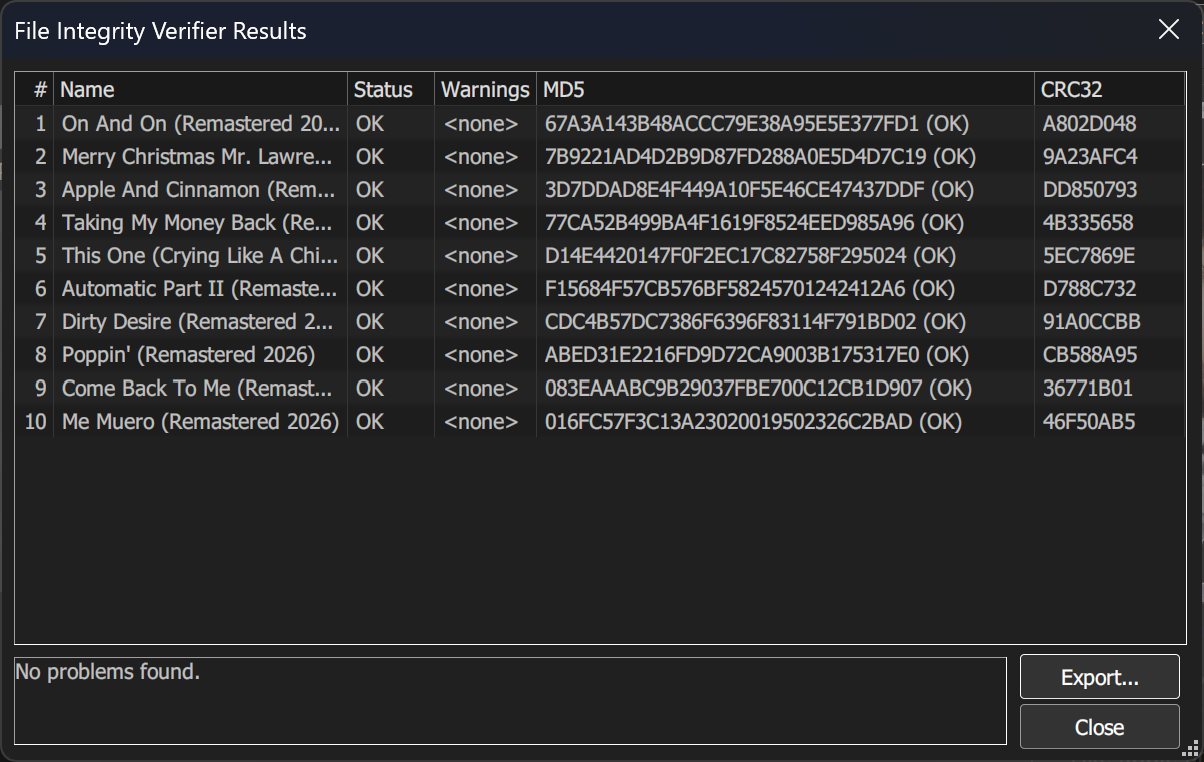
Task: Click the CRC32 value 91A0CCBB
Action: 1091,322
